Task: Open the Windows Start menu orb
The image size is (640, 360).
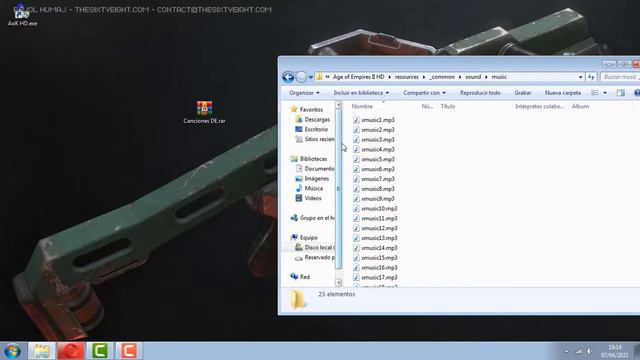Action: point(12,351)
